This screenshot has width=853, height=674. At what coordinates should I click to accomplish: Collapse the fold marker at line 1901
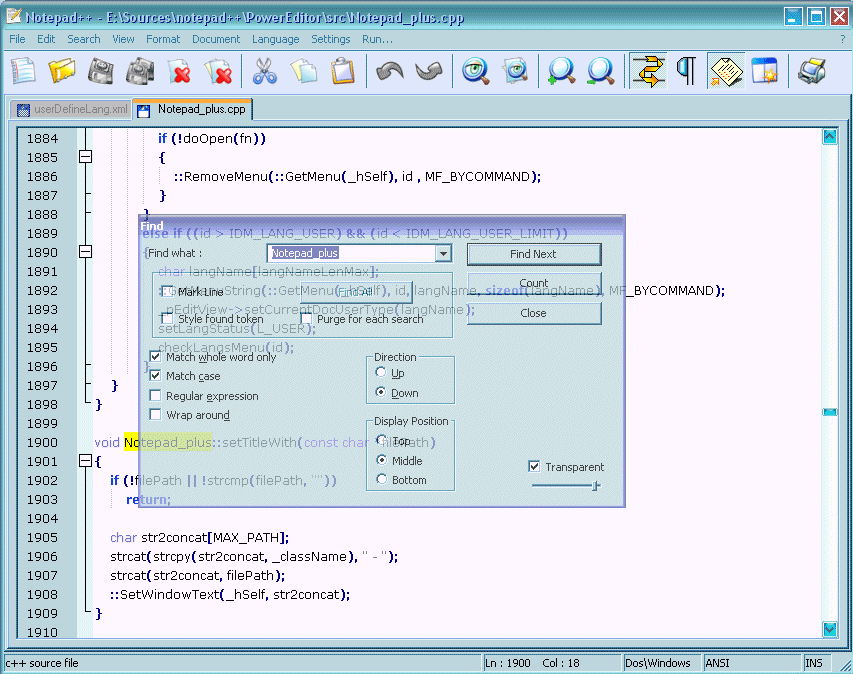coord(85,461)
